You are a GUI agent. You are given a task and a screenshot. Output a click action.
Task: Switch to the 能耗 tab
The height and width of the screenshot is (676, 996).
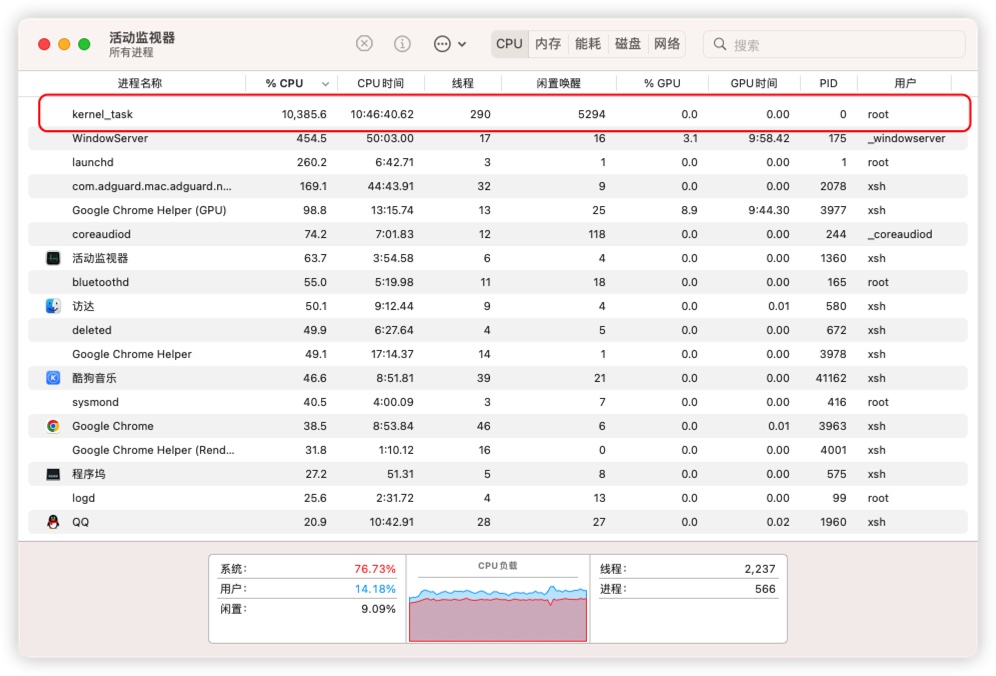click(588, 44)
